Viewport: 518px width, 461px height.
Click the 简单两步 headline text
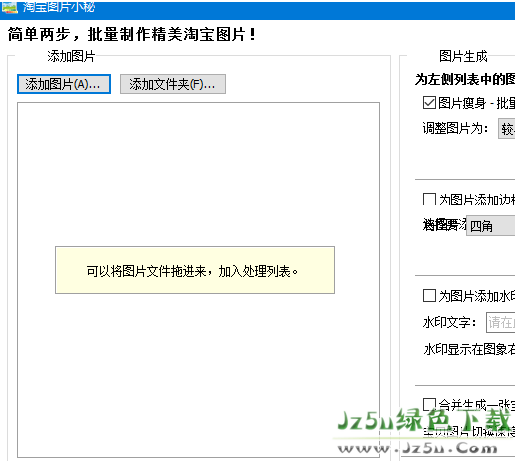point(132,34)
